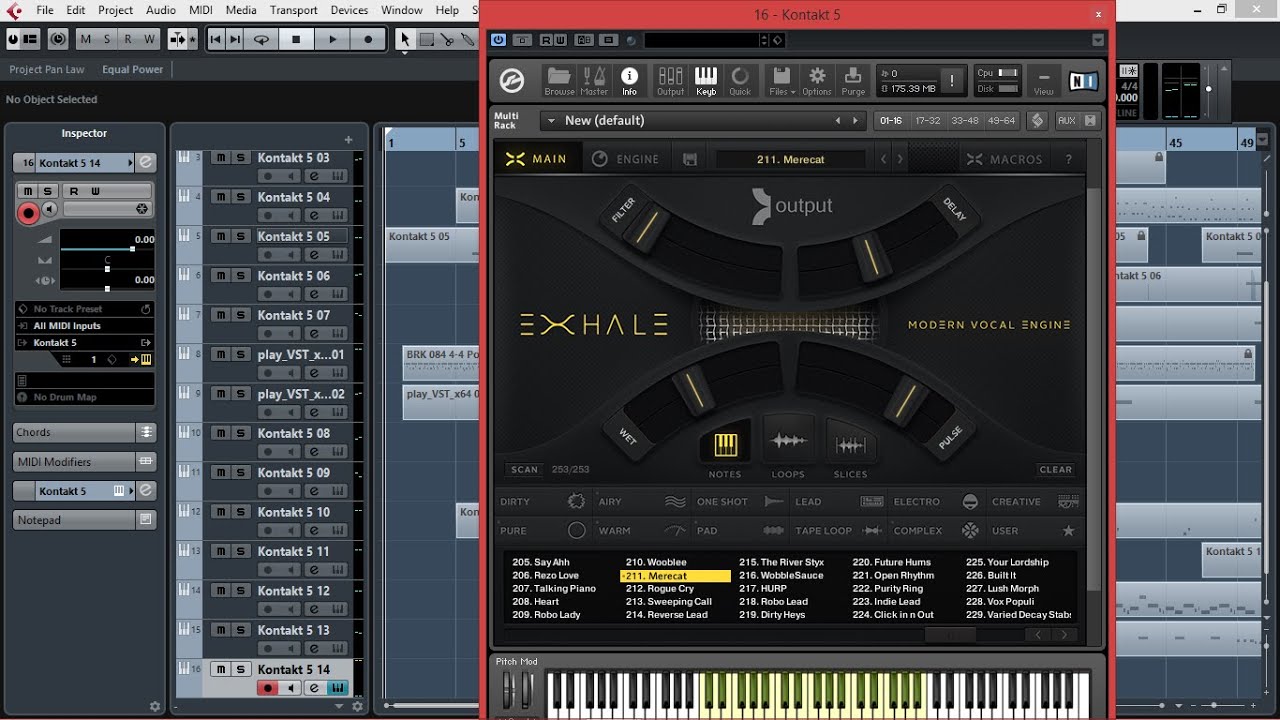Click the AUX button in Kontakt rack
Screen dimensions: 1280x720
tap(1066, 121)
